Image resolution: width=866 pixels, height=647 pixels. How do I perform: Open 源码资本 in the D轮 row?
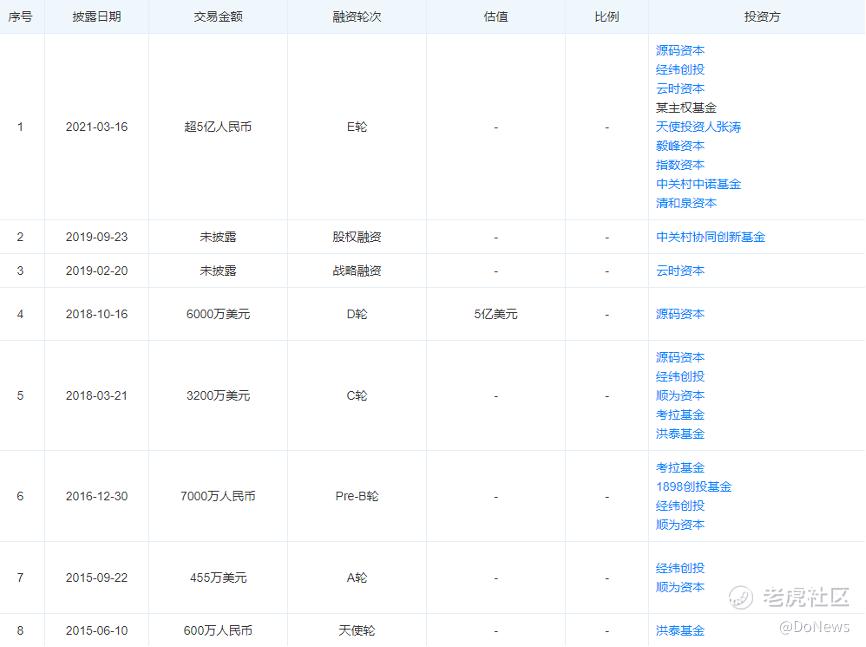680,314
